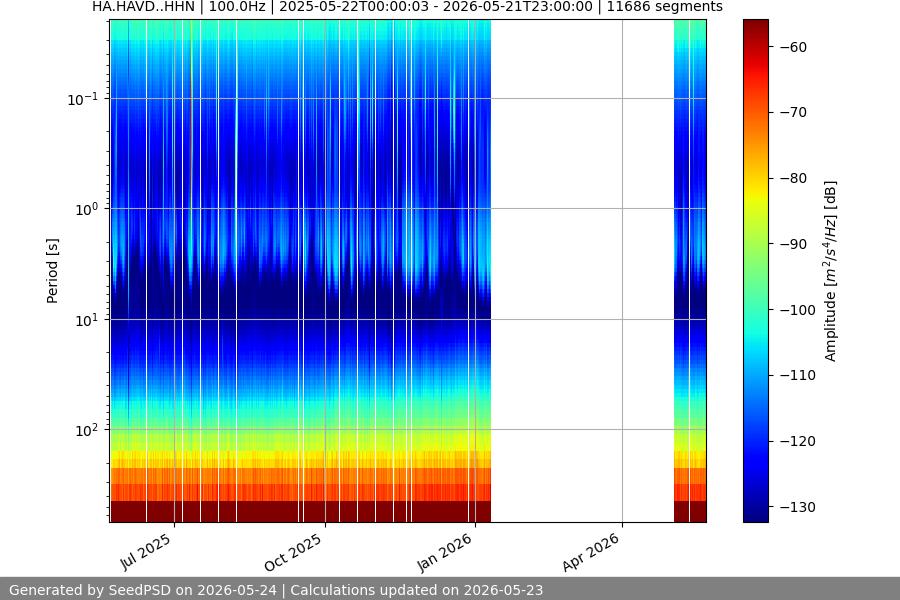This screenshot has height=600, width=900.
Task: Click the 10² period tick label
Action: 87,430
